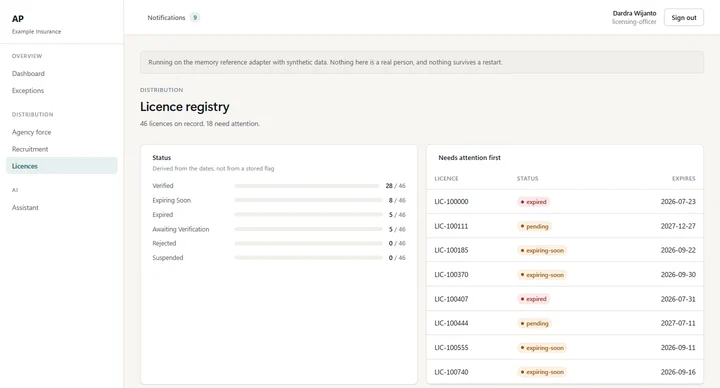Select the Licences sidebar item
The width and height of the screenshot is (720, 388).
(61, 166)
